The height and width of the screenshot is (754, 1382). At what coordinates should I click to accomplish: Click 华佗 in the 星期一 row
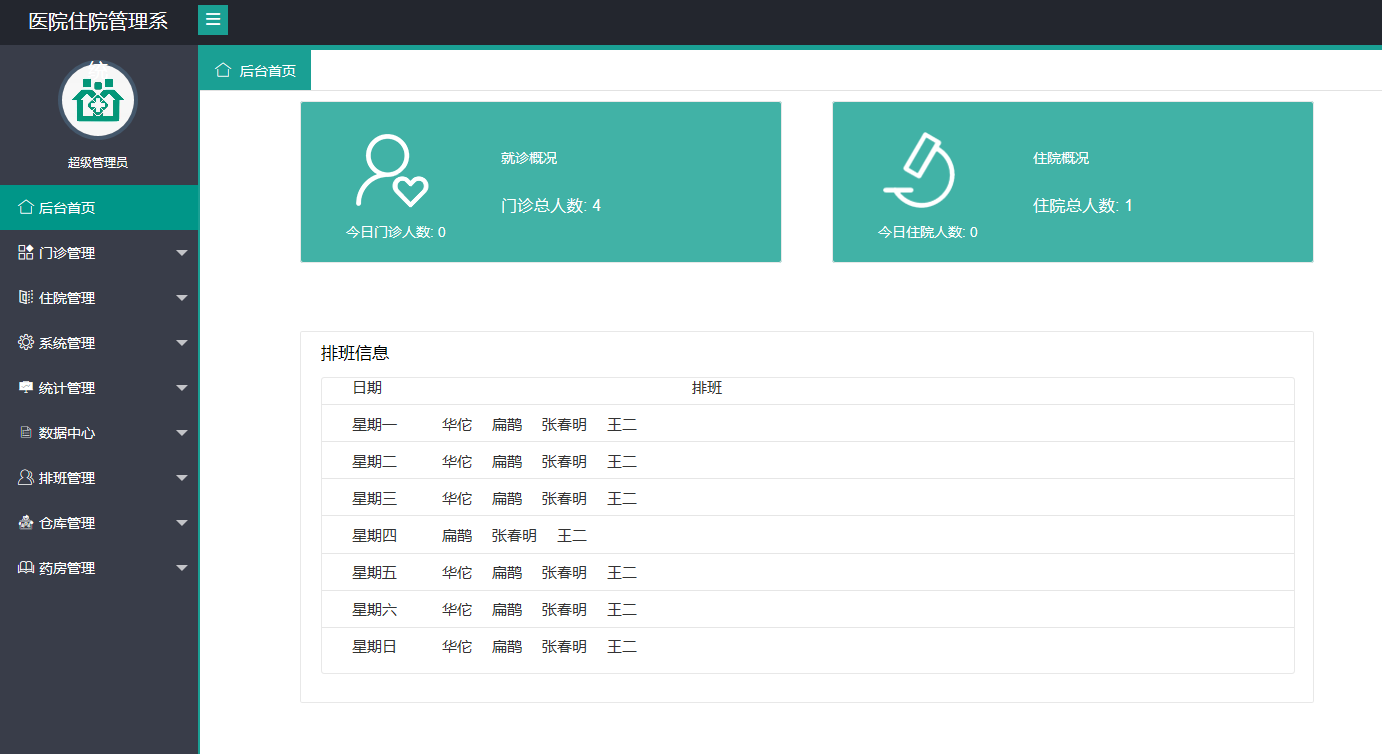tap(457, 425)
